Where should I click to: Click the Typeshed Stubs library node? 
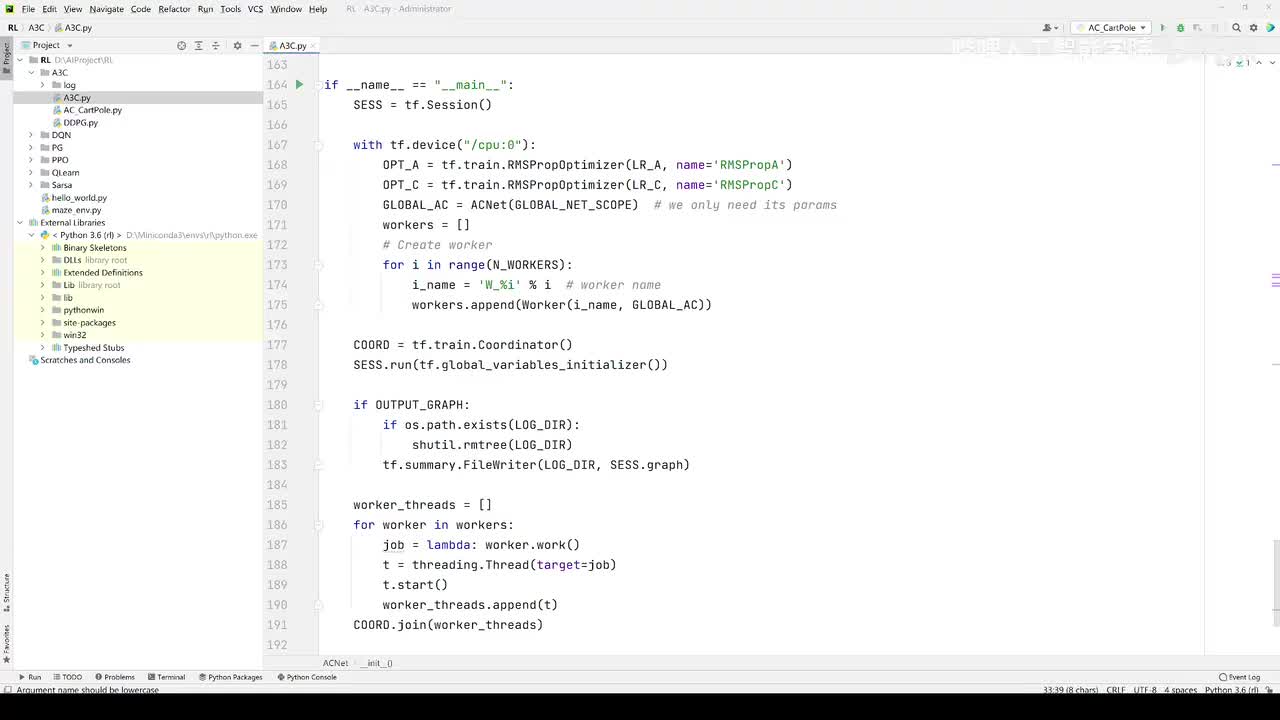(x=93, y=348)
